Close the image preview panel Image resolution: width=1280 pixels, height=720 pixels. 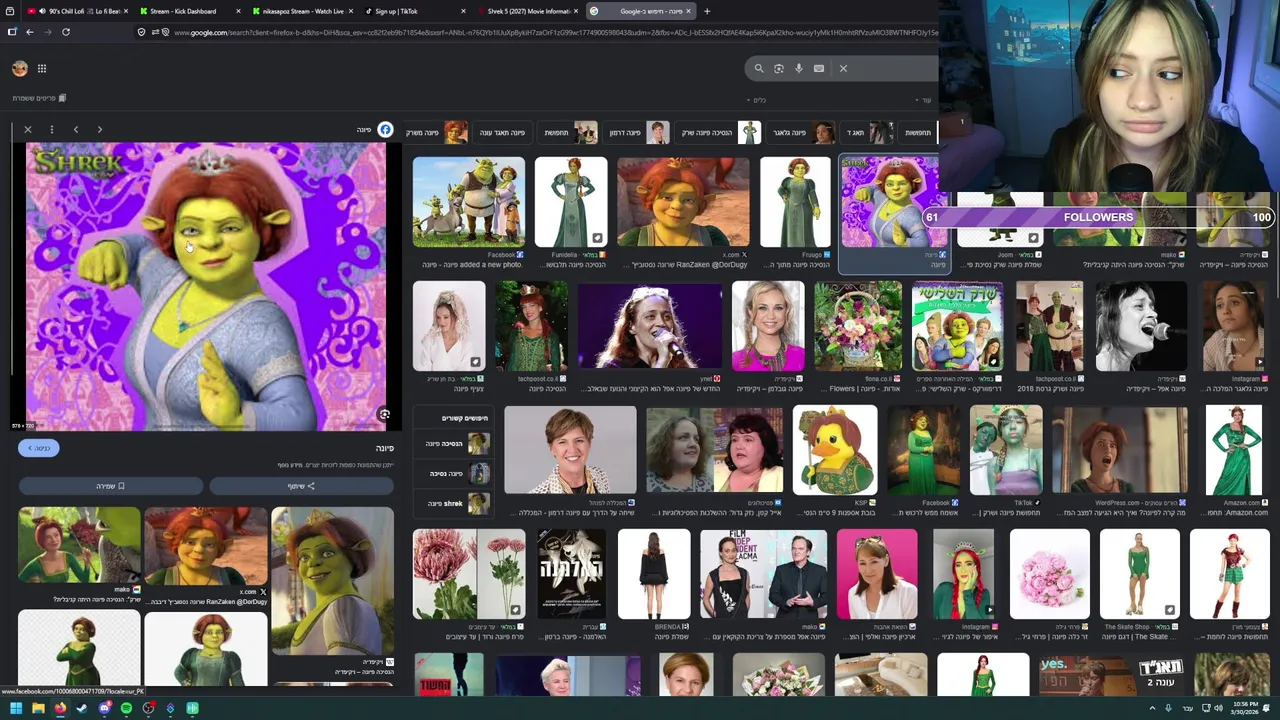pos(28,129)
